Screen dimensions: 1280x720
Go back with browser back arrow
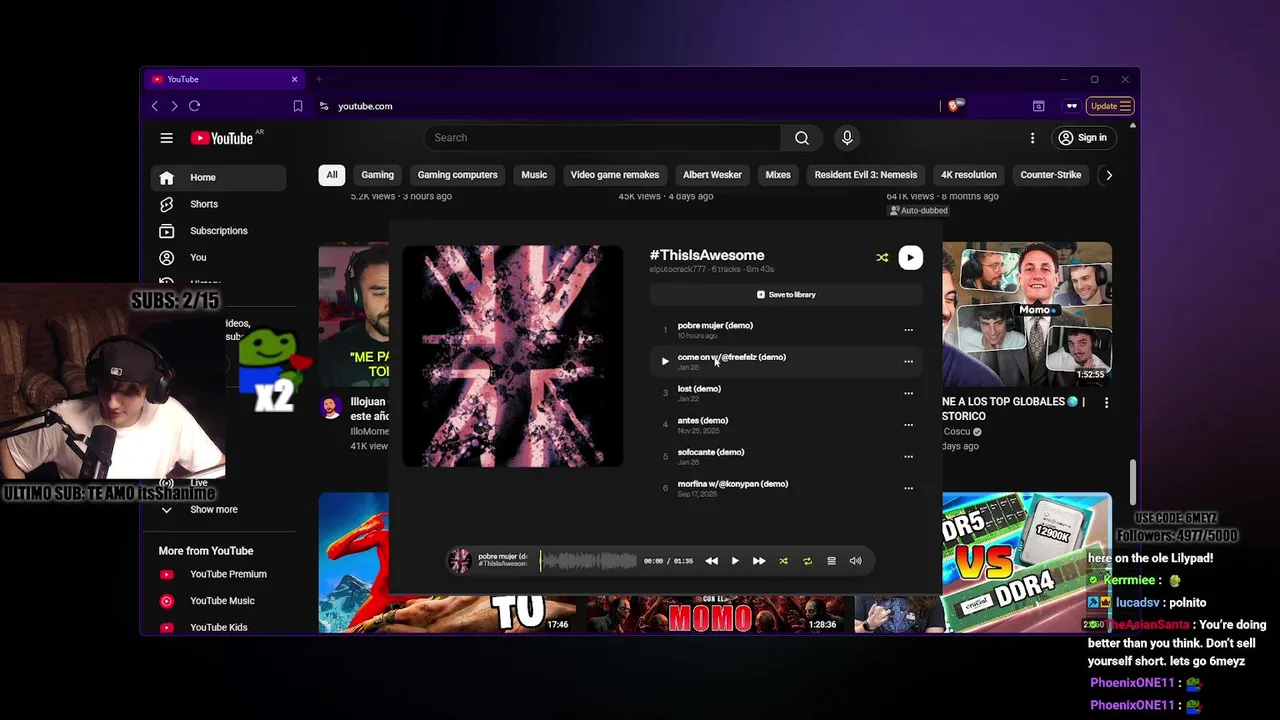coord(155,106)
